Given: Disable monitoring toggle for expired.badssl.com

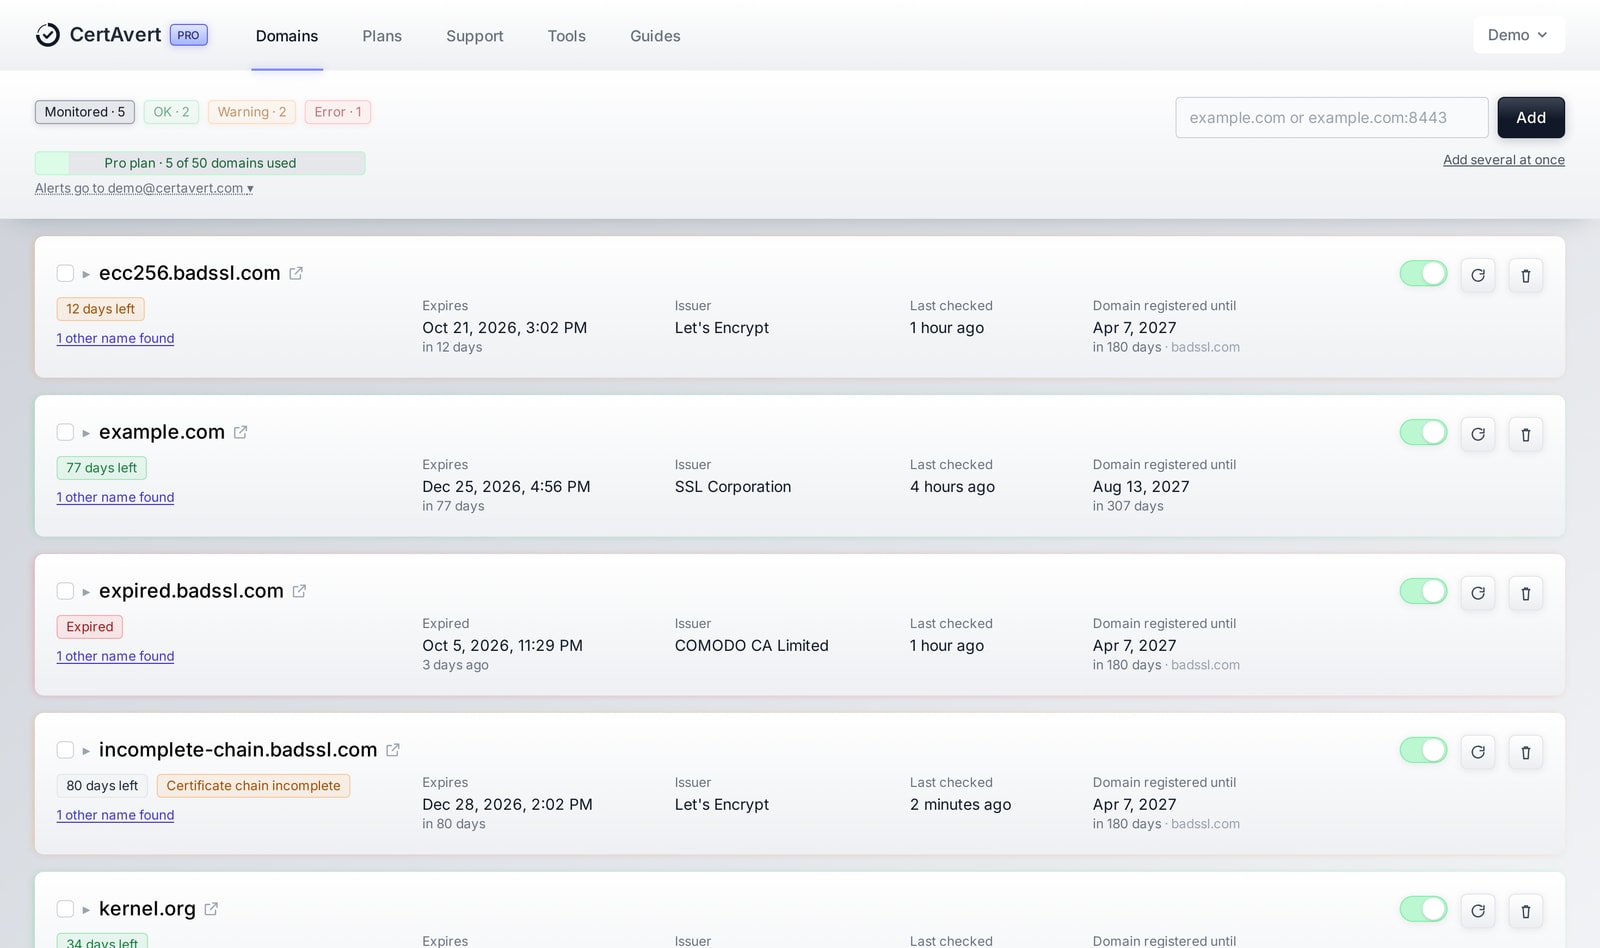Looking at the screenshot, I should [1423, 591].
